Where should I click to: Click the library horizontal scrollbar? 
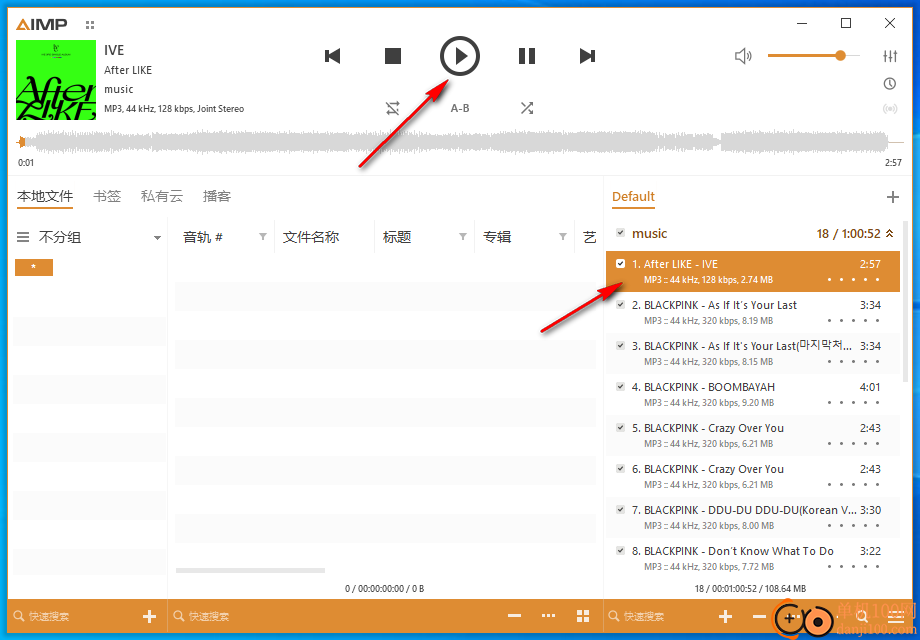(x=251, y=570)
